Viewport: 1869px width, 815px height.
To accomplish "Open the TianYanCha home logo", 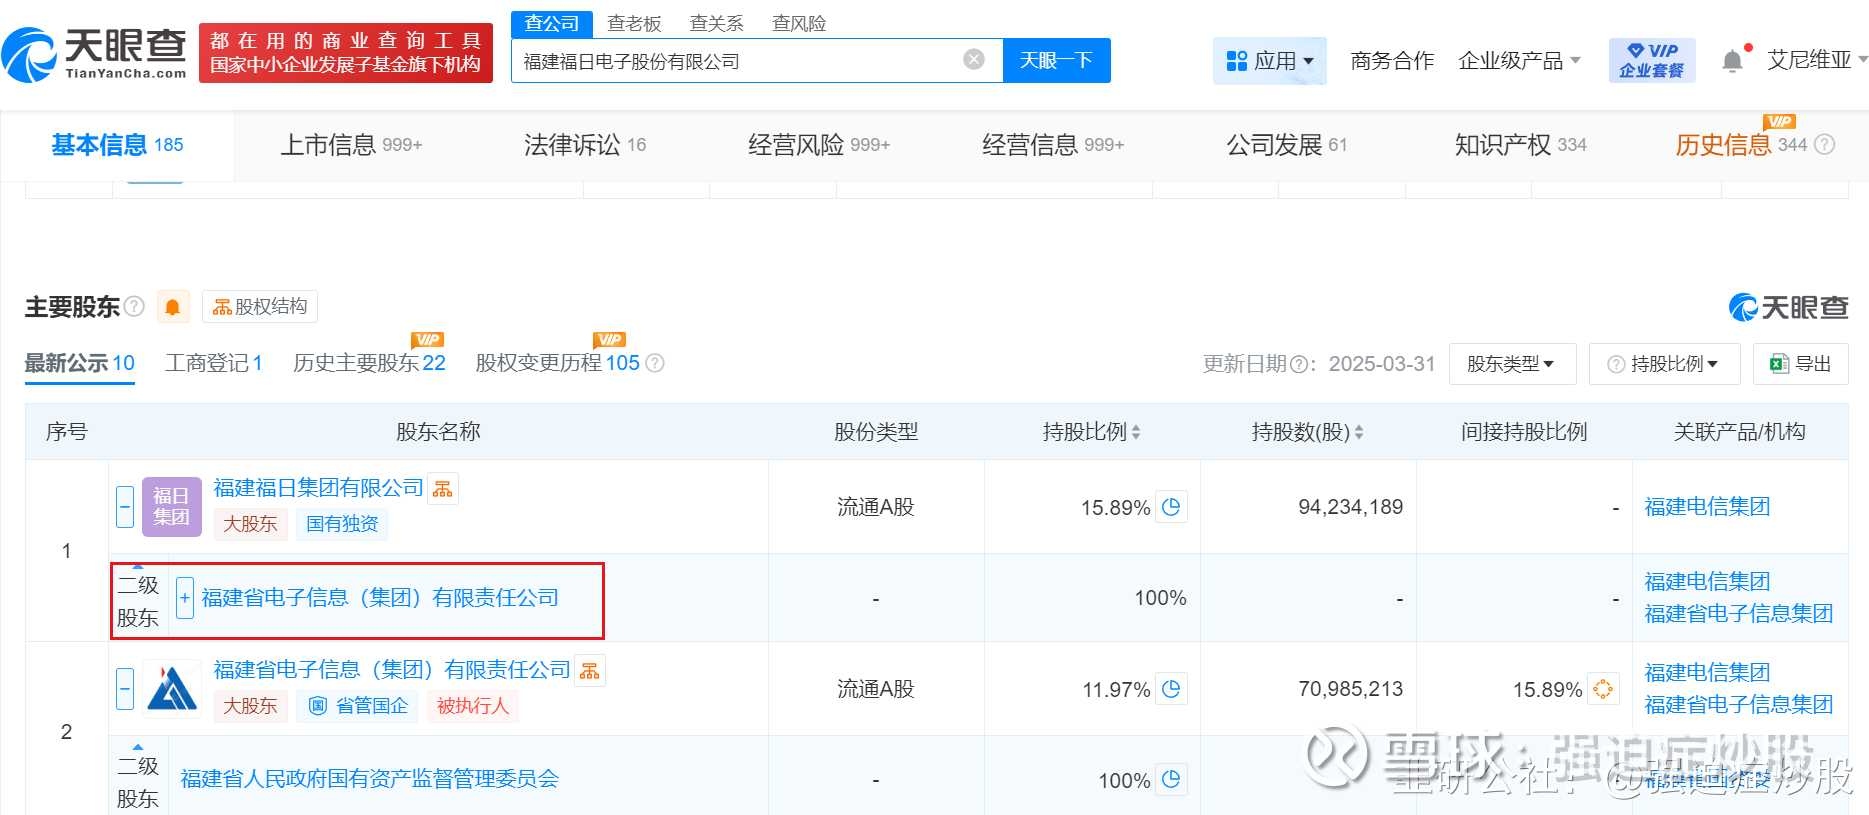I will (x=95, y=54).
